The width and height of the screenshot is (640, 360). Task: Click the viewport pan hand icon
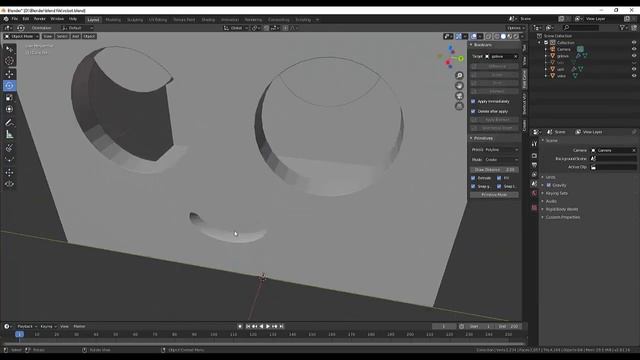coord(459,86)
